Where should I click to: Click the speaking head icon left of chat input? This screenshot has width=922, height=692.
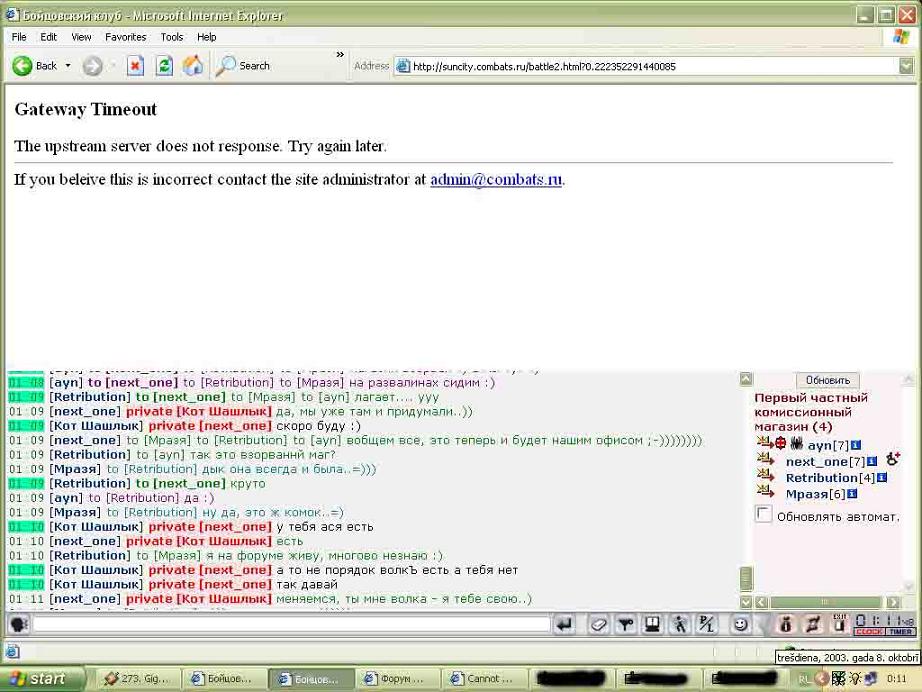(19, 624)
